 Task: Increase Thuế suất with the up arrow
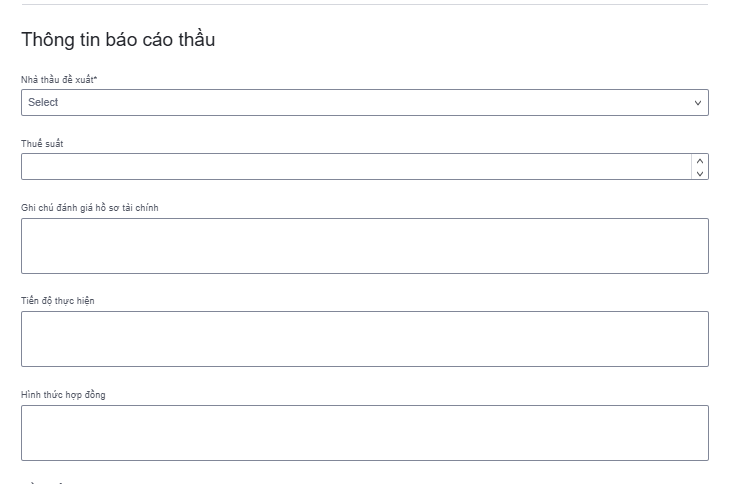point(700,160)
